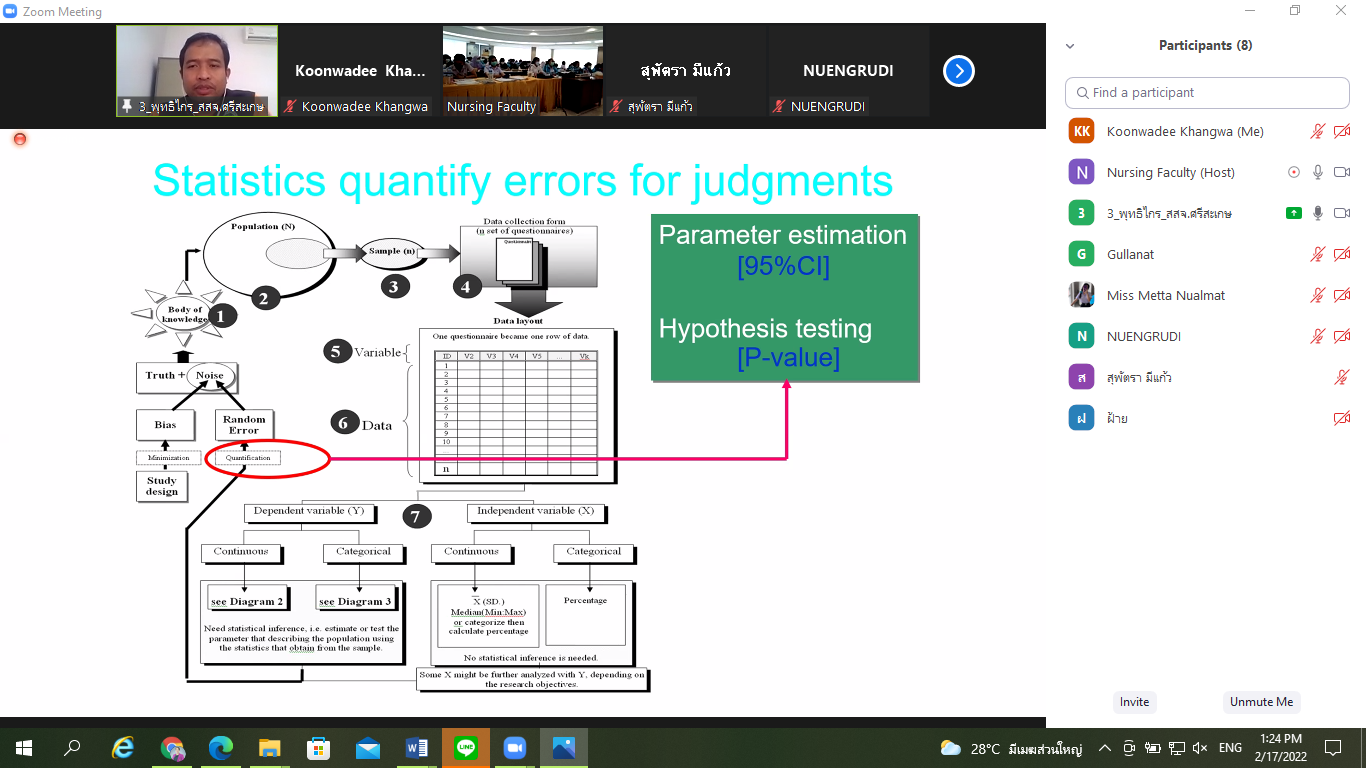Show the next video thumbnails with the blue arrow
Screen dimensions: 1366x768
point(958,71)
